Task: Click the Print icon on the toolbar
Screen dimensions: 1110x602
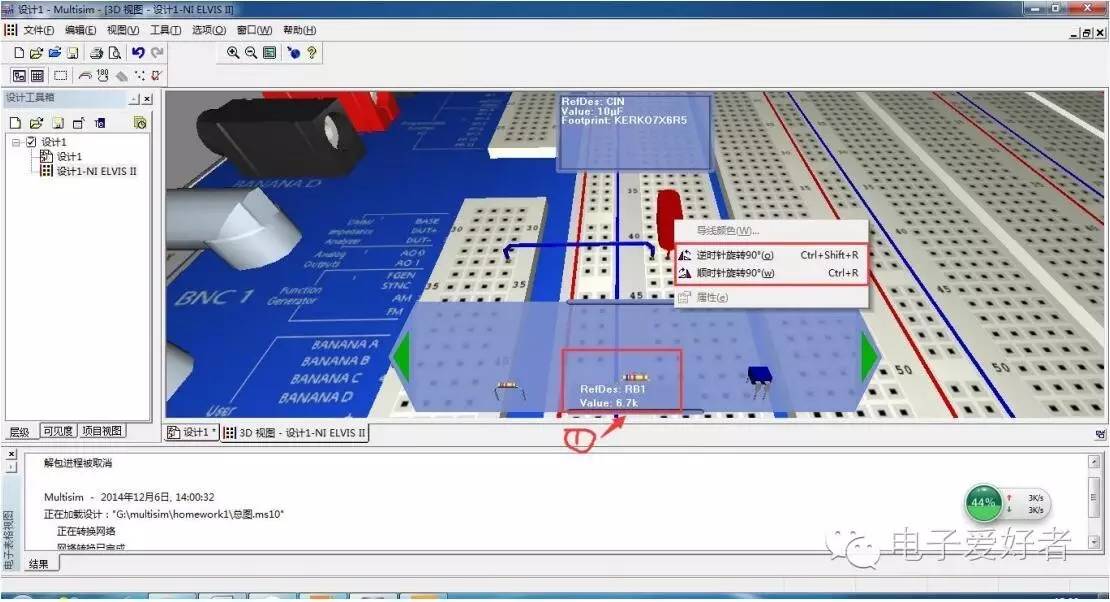Action: tap(97, 52)
